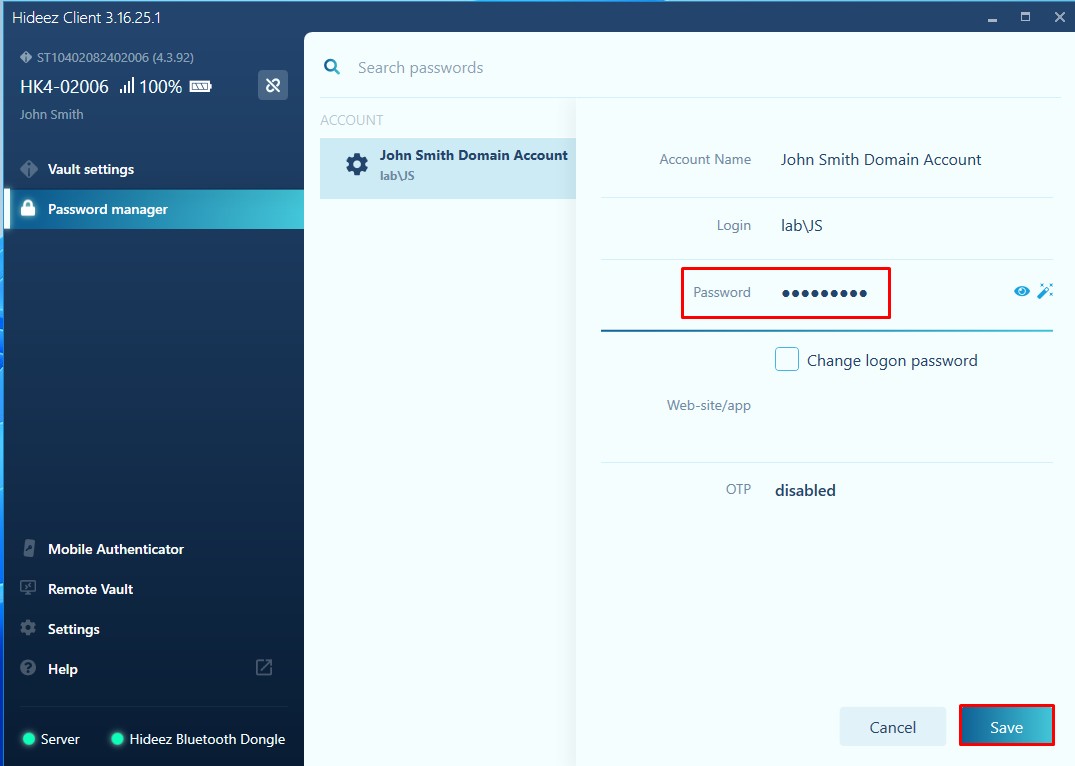This screenshot has height=766, width=1075.
Task: Select Password manager sidebar item
Action: [x=107, y=209]
